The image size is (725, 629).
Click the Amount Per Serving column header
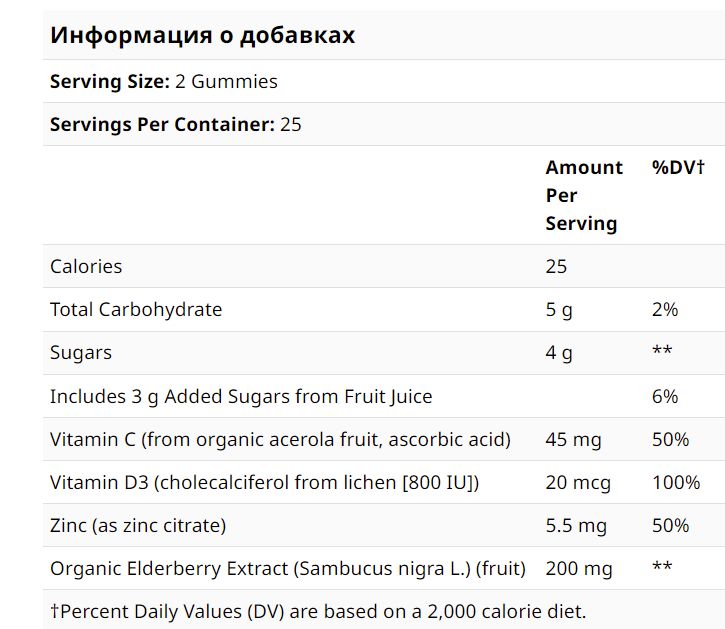click(x=584, y=195)
